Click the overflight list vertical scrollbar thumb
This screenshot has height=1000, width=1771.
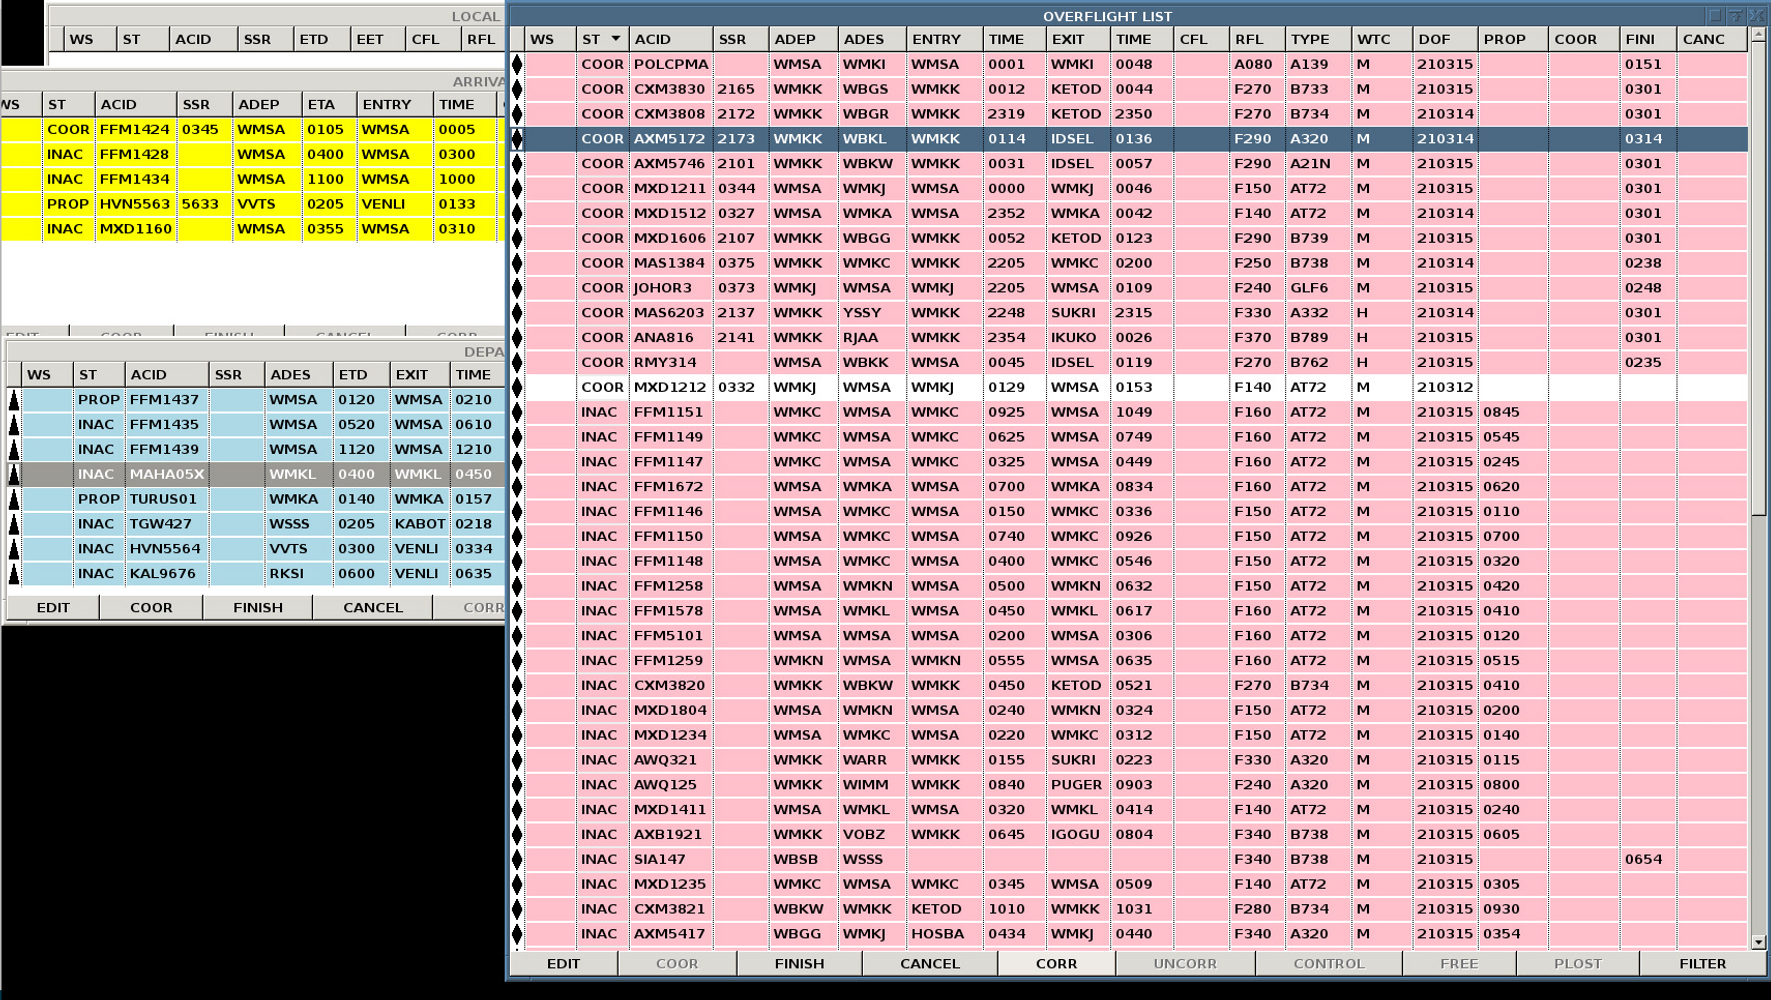(1759, 280)
